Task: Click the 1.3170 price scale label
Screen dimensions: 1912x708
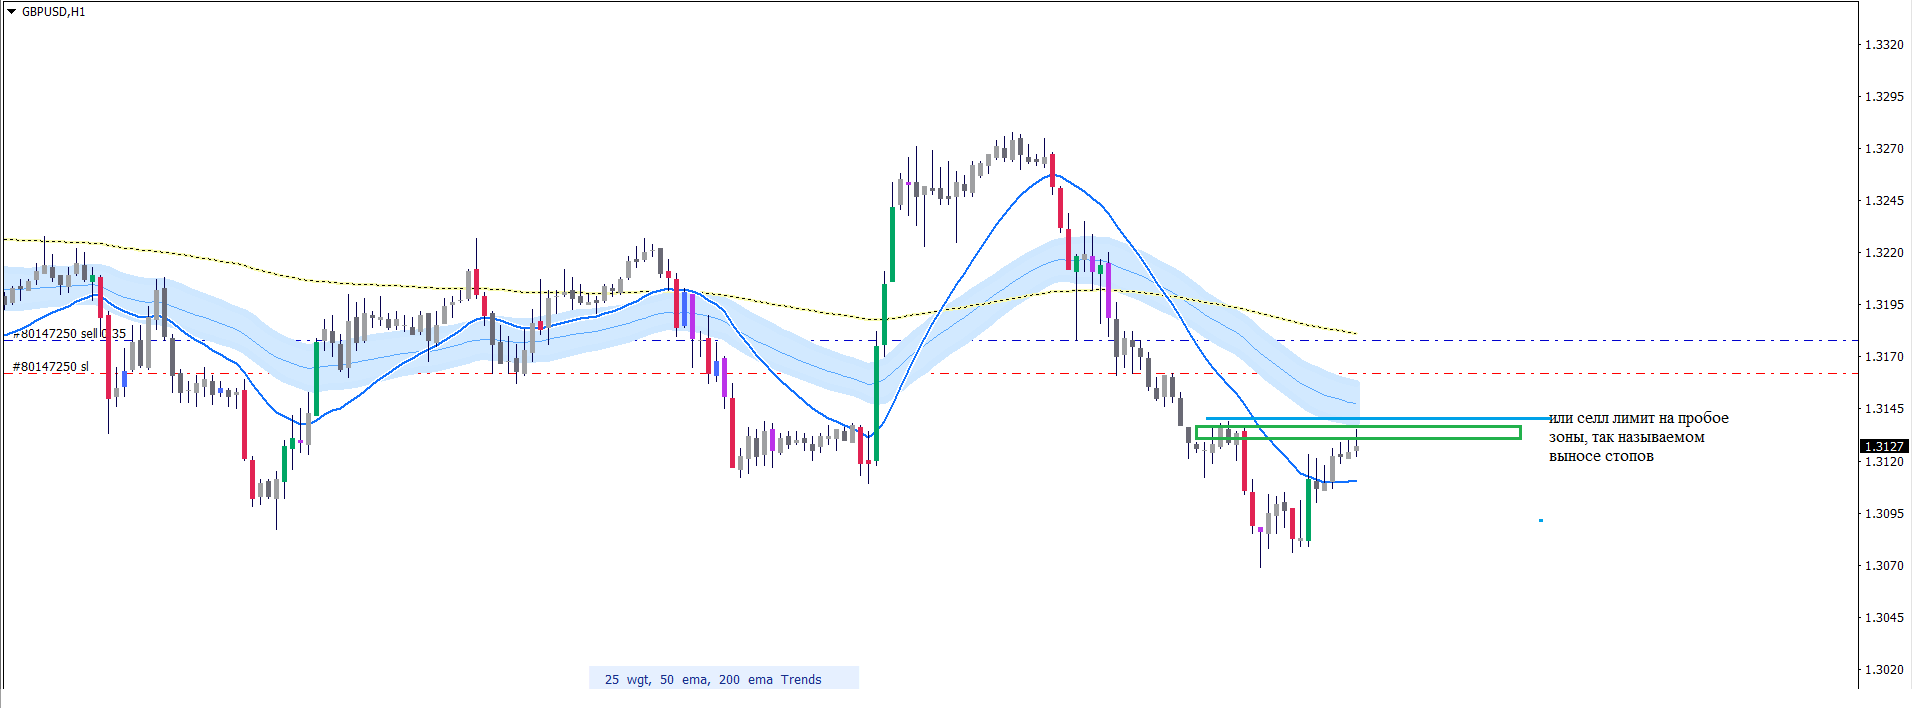Action: coord(1884,357)
